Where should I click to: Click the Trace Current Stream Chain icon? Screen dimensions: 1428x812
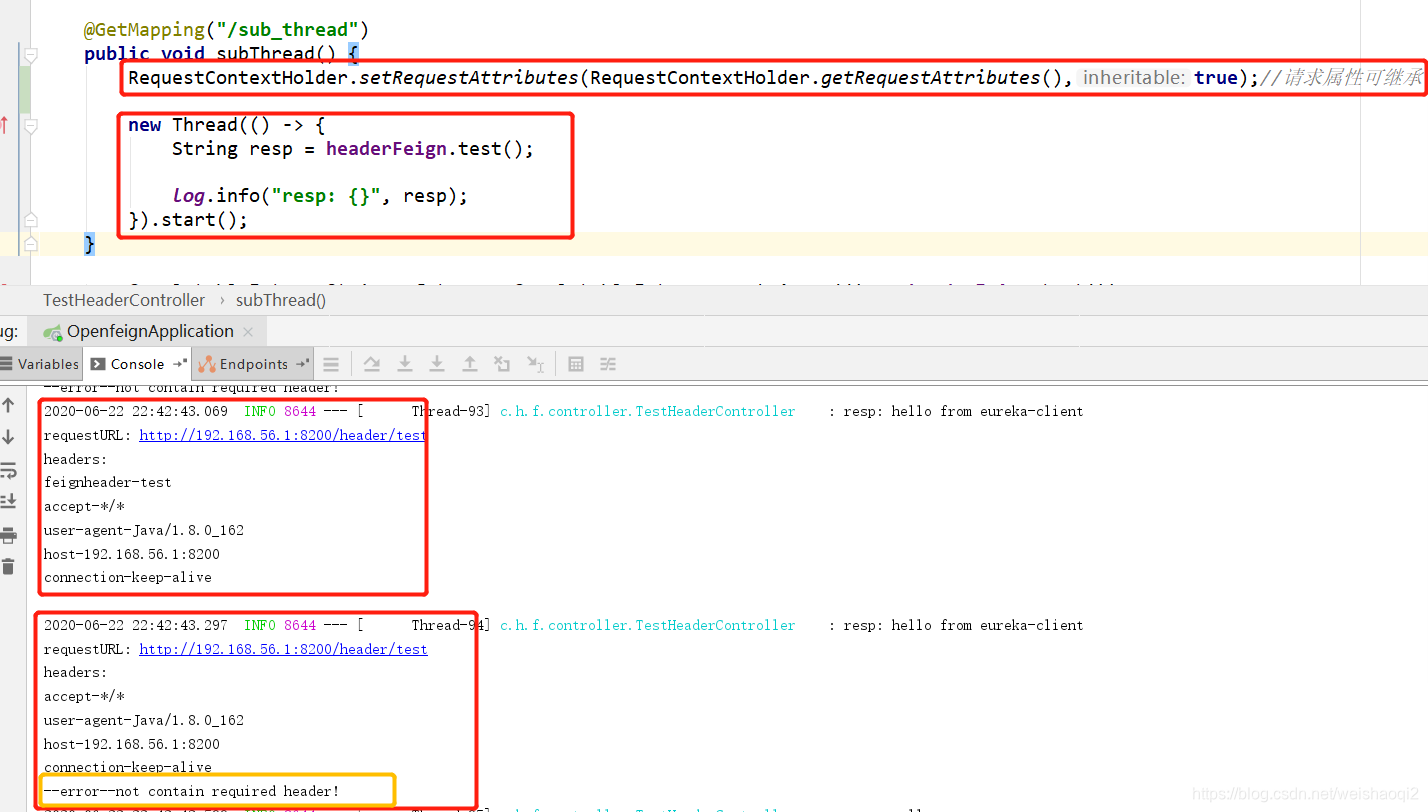(608, 364)
